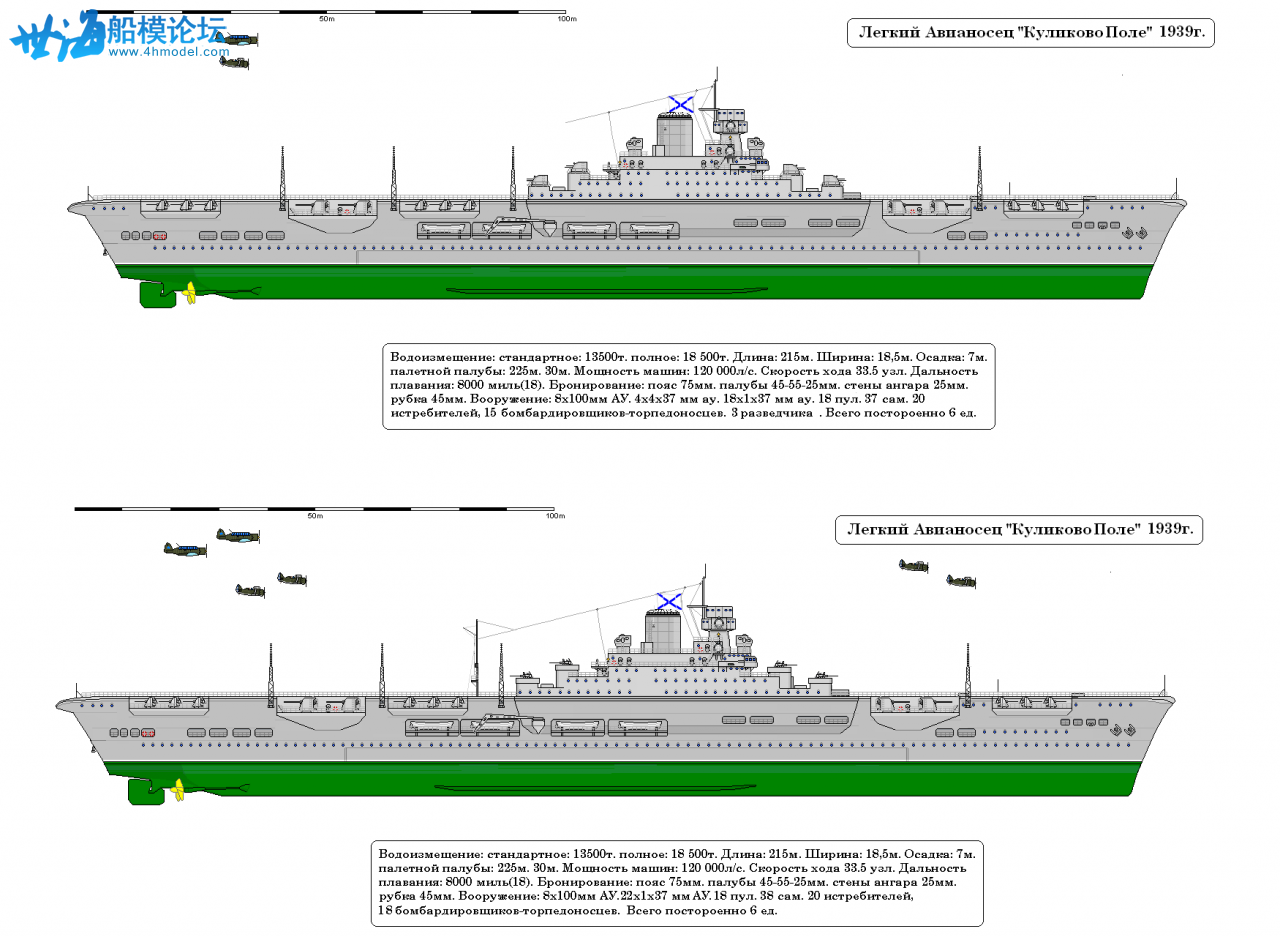This screenshot has width=1280, height=937.
Task: Select the blue cross naval flag on lower ship
Action: 670,601
